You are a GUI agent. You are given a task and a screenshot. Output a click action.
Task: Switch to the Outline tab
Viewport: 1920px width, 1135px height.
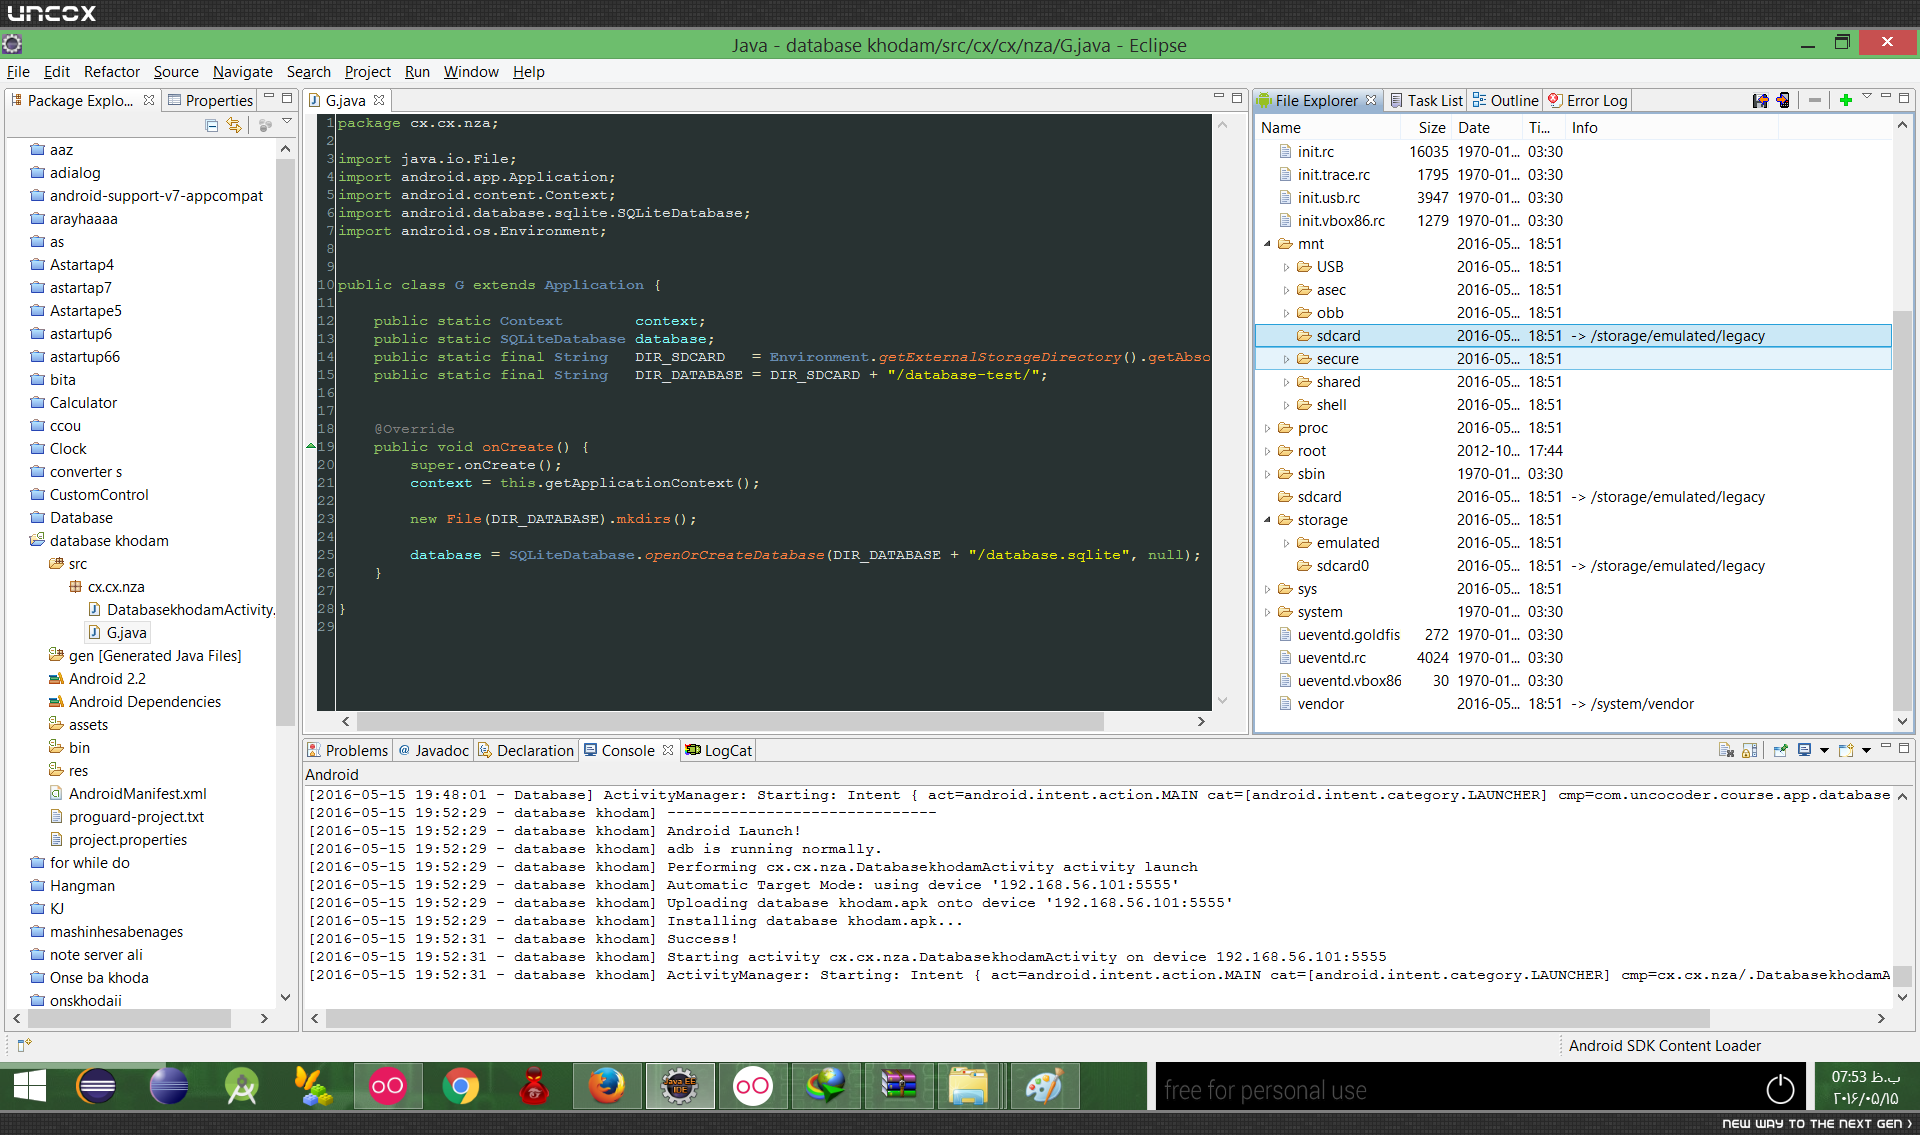(x=1505, y=100)
